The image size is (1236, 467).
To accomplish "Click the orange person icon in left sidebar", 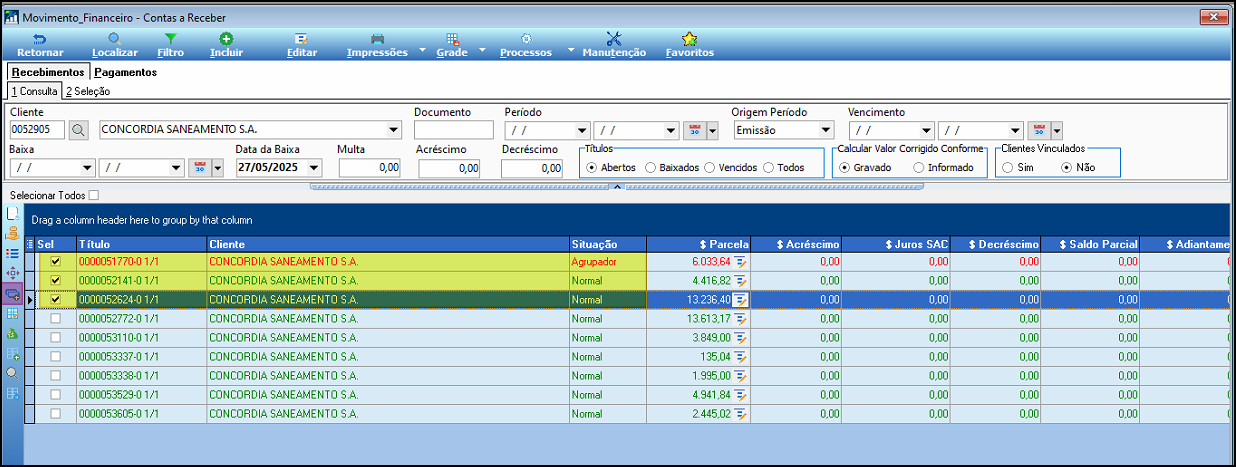I will (x=13, y=233).
